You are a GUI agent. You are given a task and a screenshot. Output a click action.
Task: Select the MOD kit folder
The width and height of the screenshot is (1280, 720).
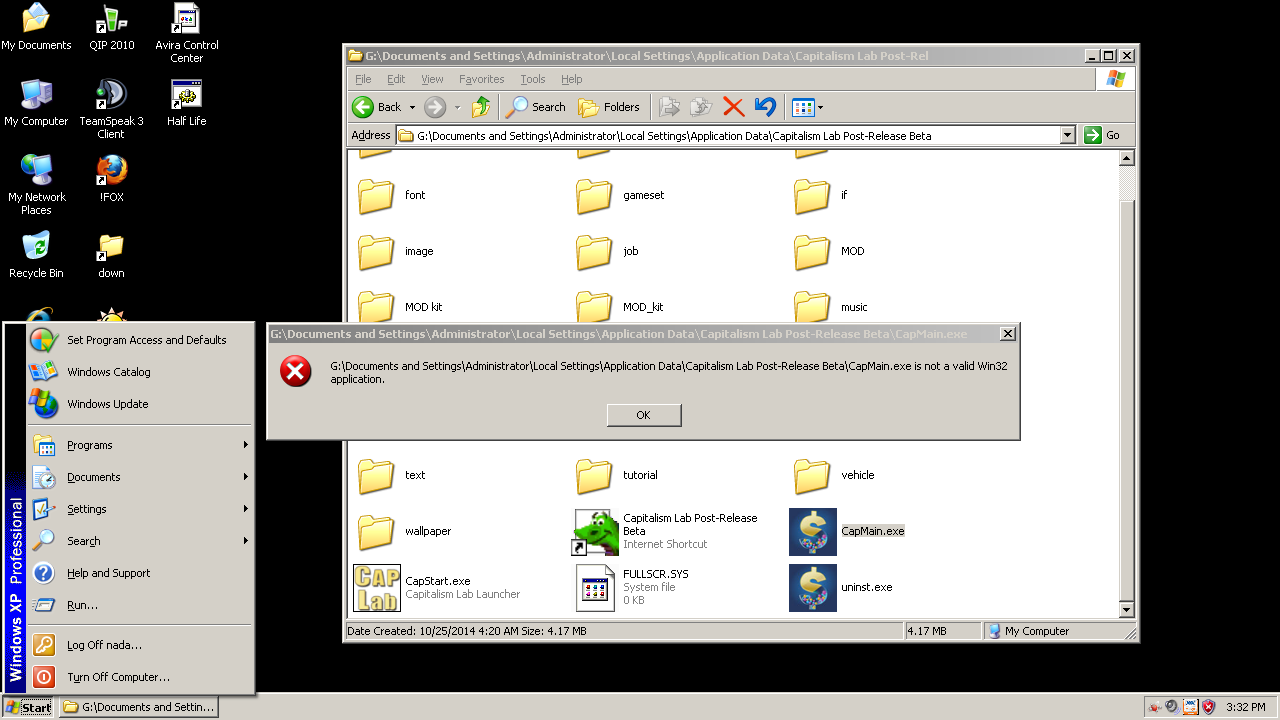click(x=400, y=307)
